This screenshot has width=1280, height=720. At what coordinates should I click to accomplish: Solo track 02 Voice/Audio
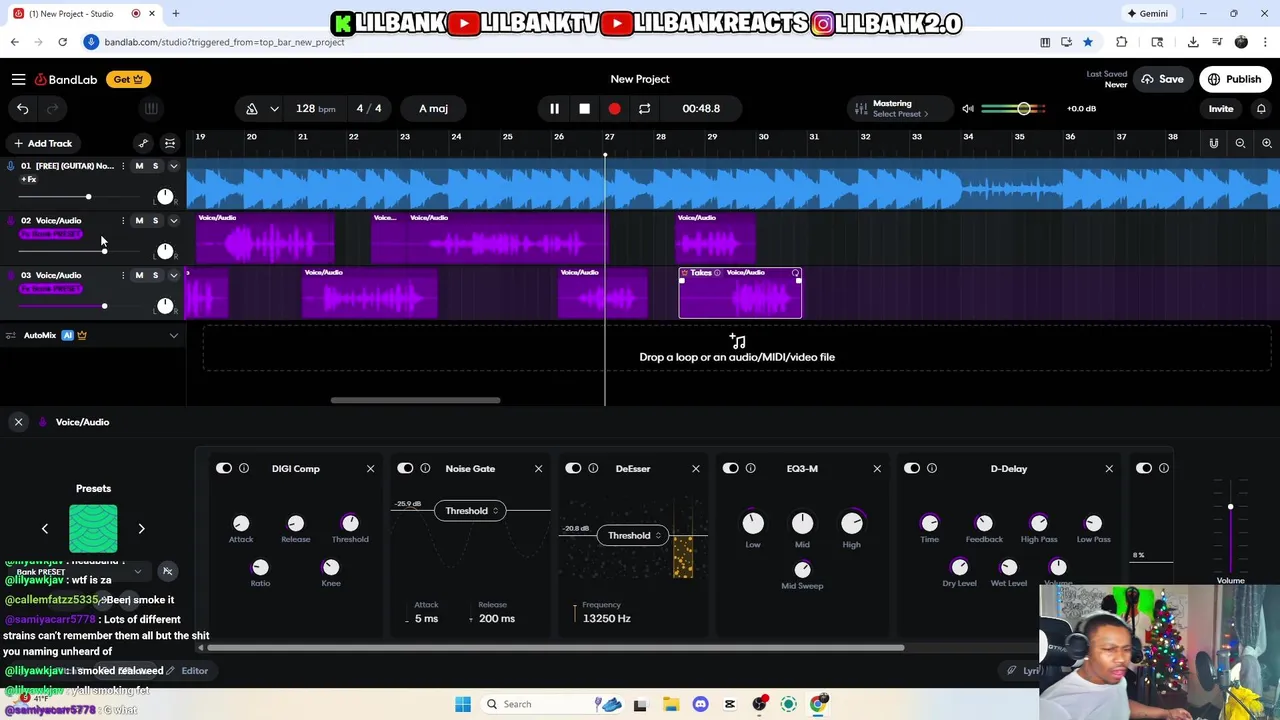(155, 220)
